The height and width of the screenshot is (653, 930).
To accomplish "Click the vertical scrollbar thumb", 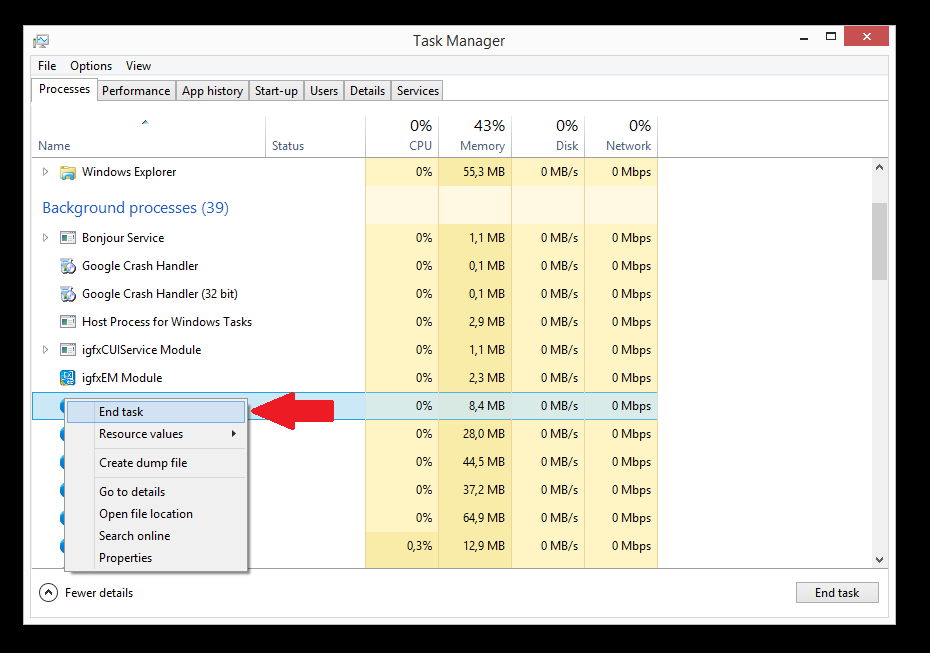I will (x=879, y=240).
